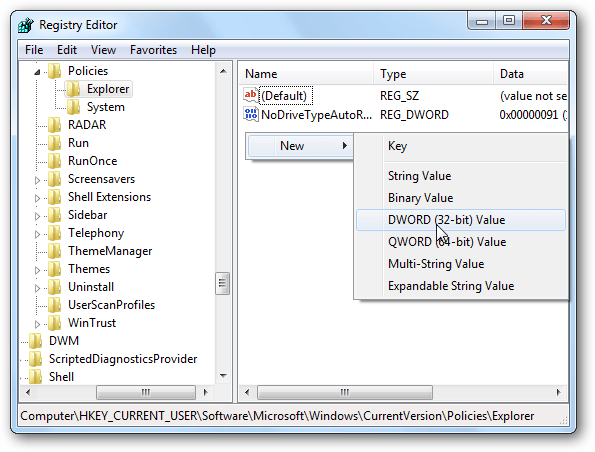Click the Run folder icon
Image resolution: width=595 pixels, height=452 pixels.
[54, 143]
